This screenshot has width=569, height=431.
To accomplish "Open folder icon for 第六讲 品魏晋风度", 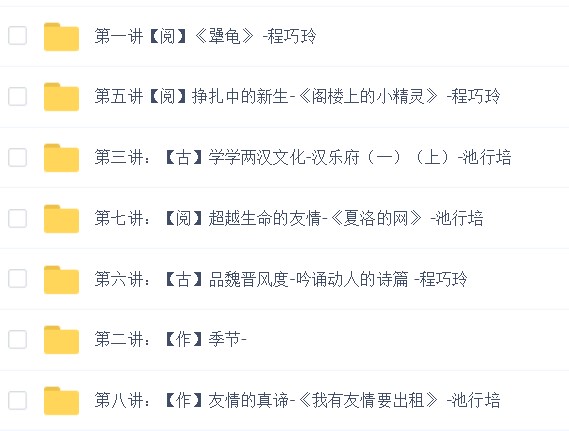I will [x=61, y=279].
